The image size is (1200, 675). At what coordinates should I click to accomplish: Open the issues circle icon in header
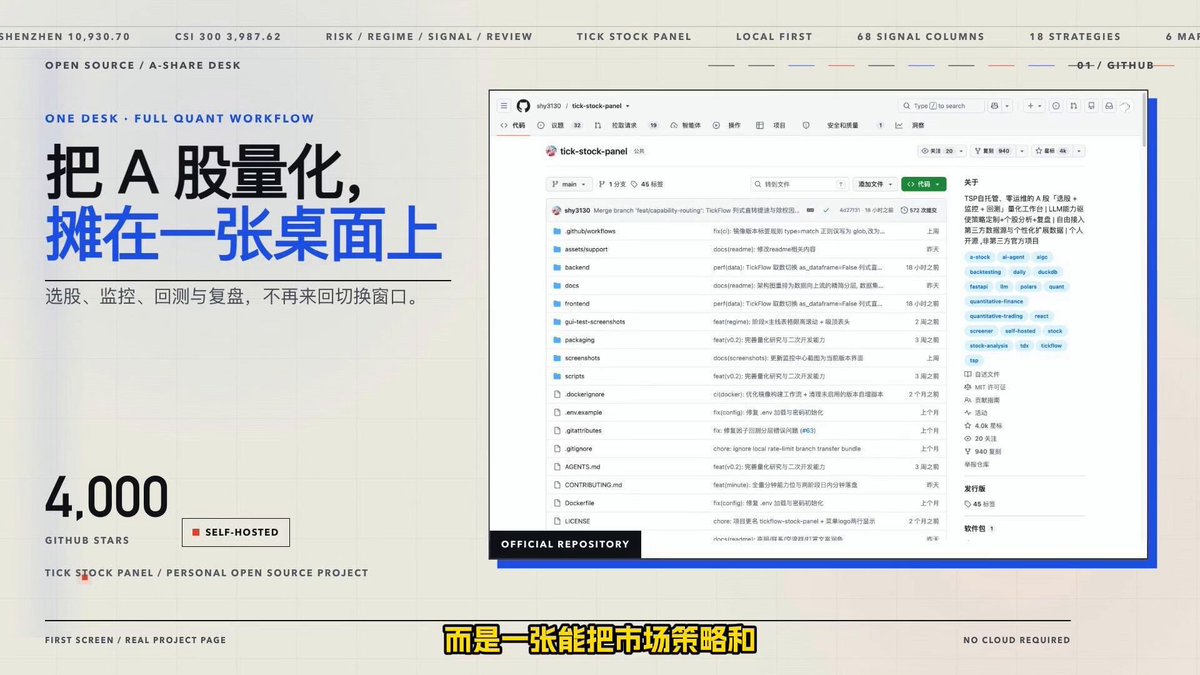point(1058,105)
